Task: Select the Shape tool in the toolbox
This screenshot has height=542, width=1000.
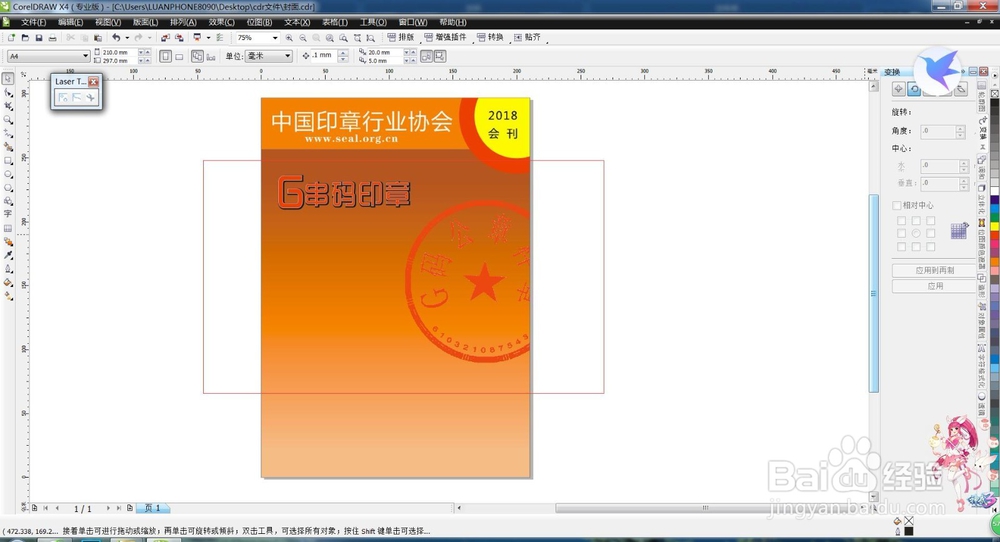Action: (8, 92)
